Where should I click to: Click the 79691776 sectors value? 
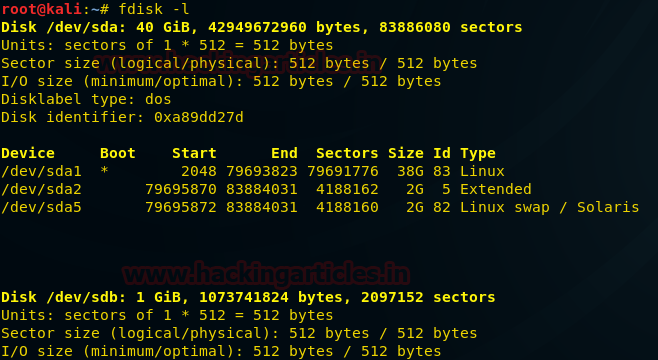pyautogui.click(x=343, y=171)
